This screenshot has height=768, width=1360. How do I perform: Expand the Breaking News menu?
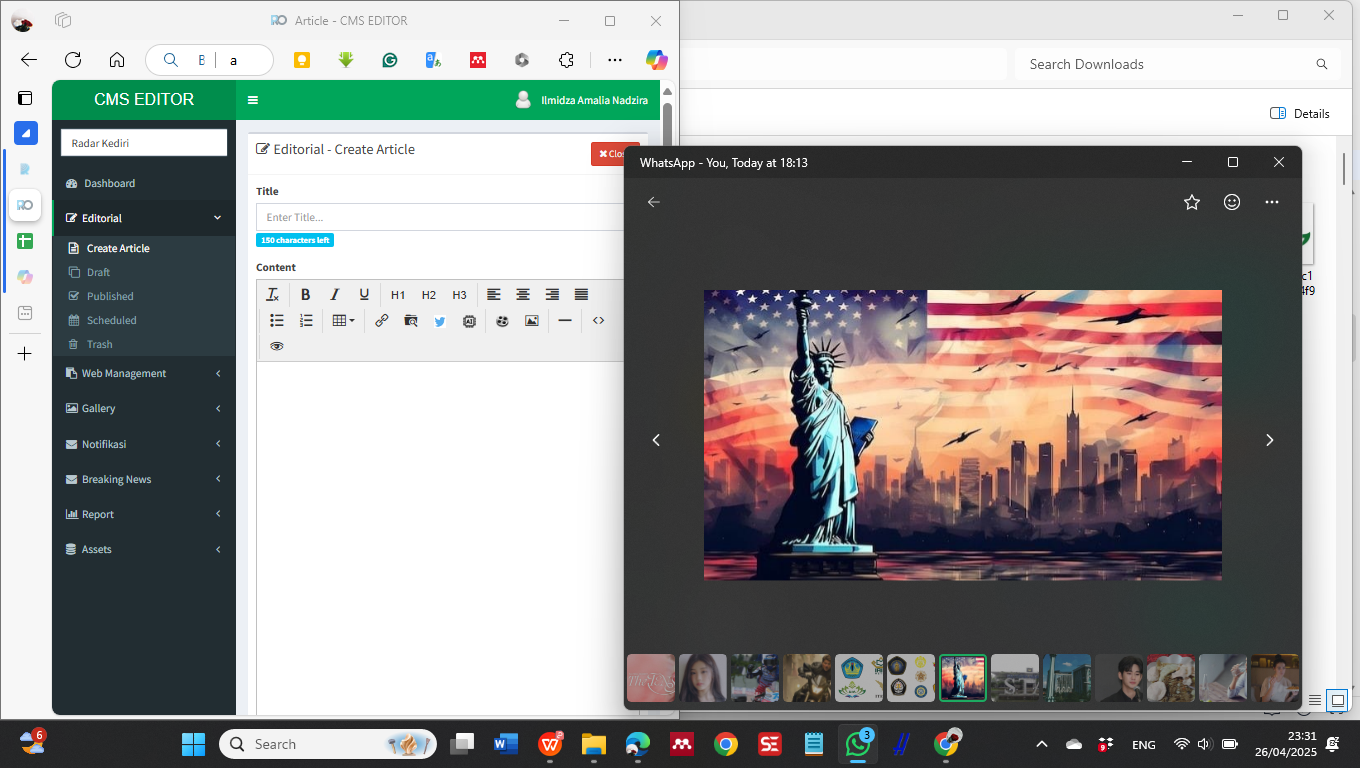click(144, 479)
